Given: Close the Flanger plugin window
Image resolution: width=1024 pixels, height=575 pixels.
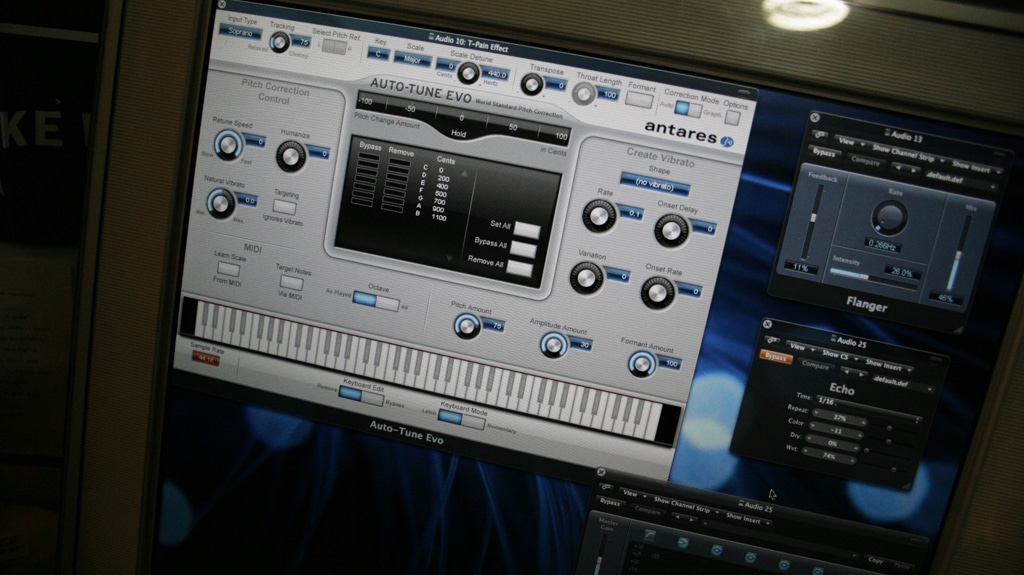Looking at the screenshot, I should [x=814, y=118].
